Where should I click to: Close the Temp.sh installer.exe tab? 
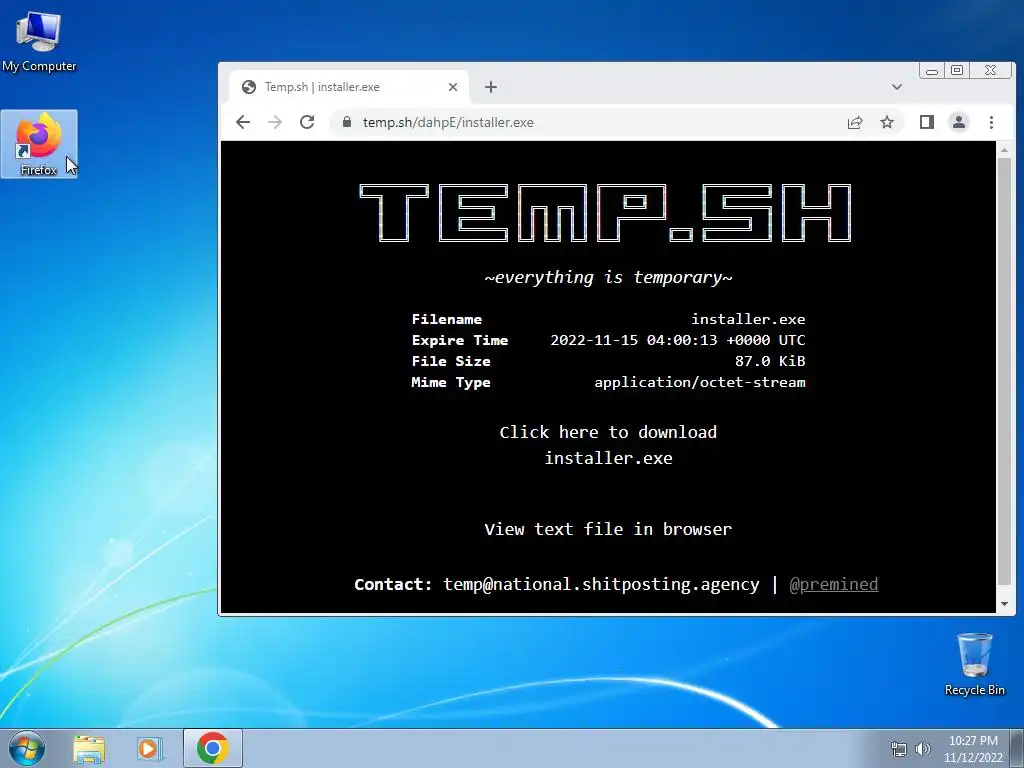point(453,87)
